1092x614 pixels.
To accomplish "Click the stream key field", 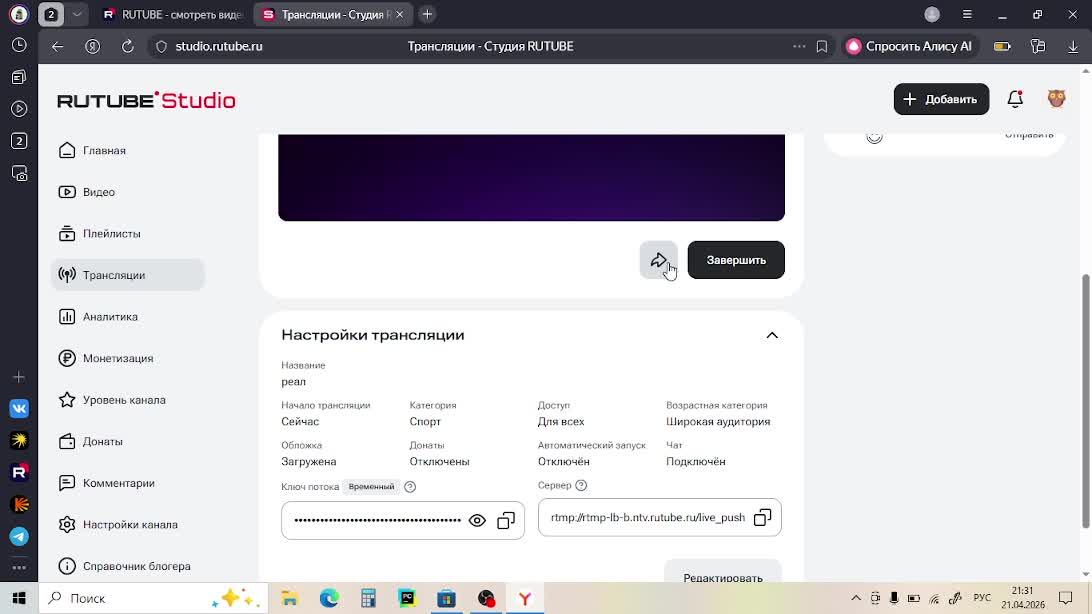I will [x=403, y=521].
